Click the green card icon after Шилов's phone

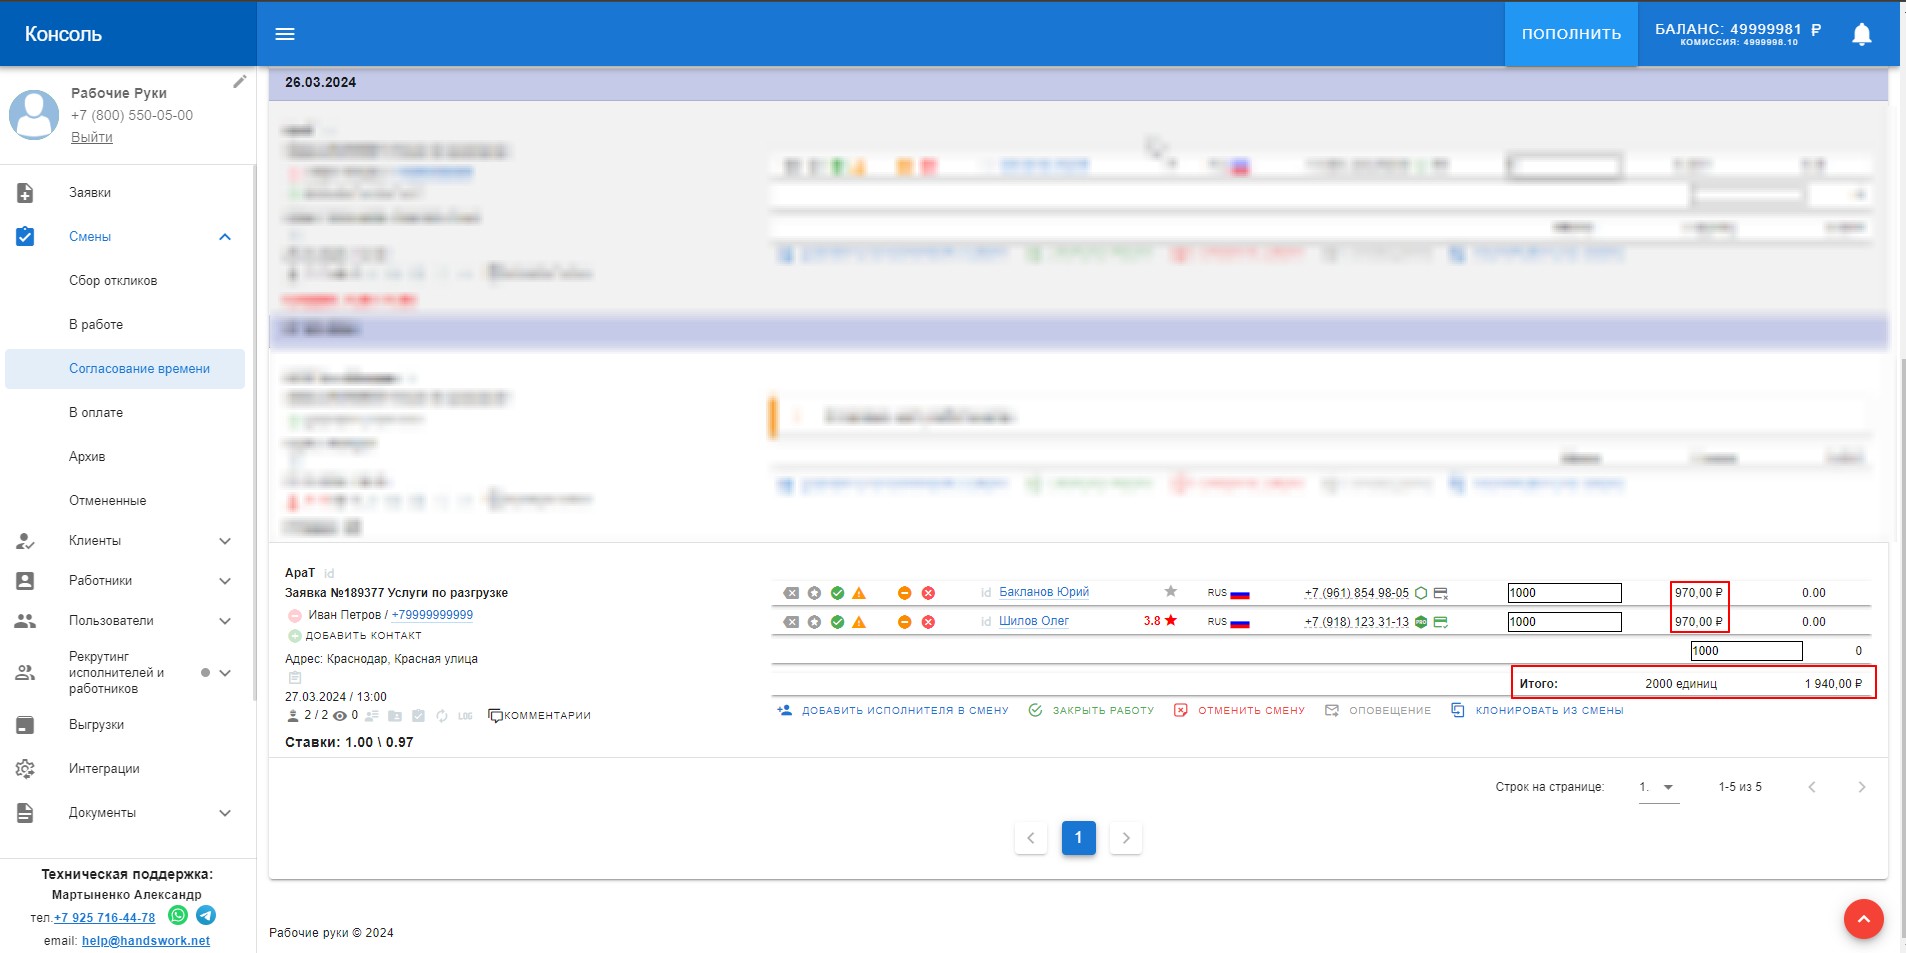click(1441, 622)
